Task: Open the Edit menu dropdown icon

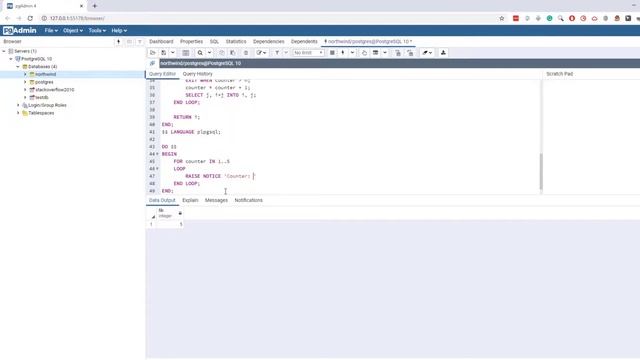Action: [261, 53]
